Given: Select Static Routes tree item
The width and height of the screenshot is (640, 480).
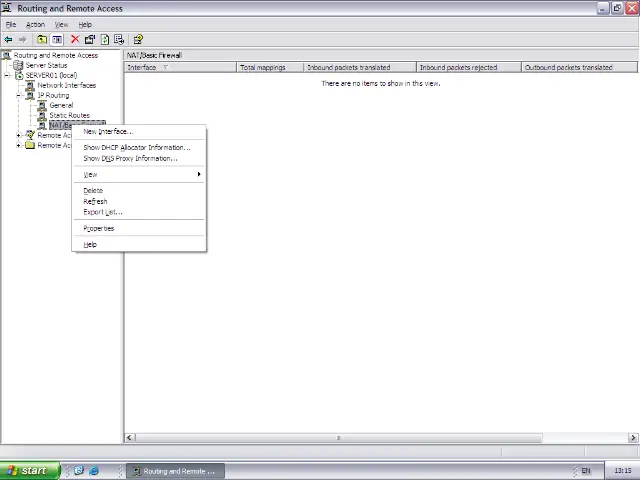Looking at the screenshot, I should pyautogui.click(x=69, y=115).
